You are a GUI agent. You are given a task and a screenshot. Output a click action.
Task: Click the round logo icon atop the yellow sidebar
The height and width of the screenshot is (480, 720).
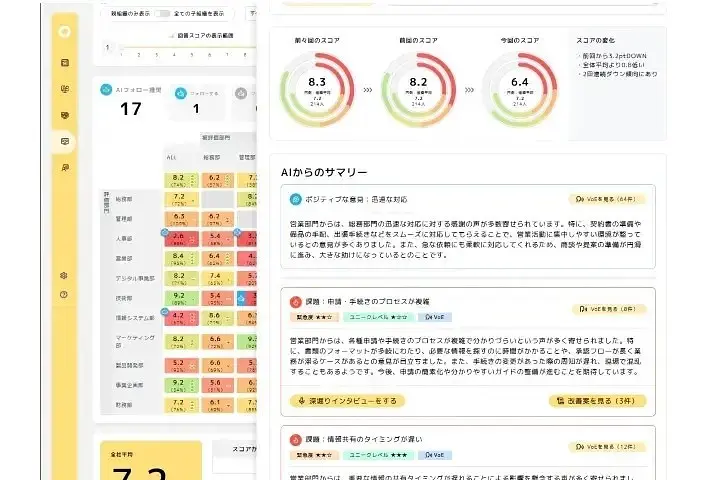tap(65, 32)
